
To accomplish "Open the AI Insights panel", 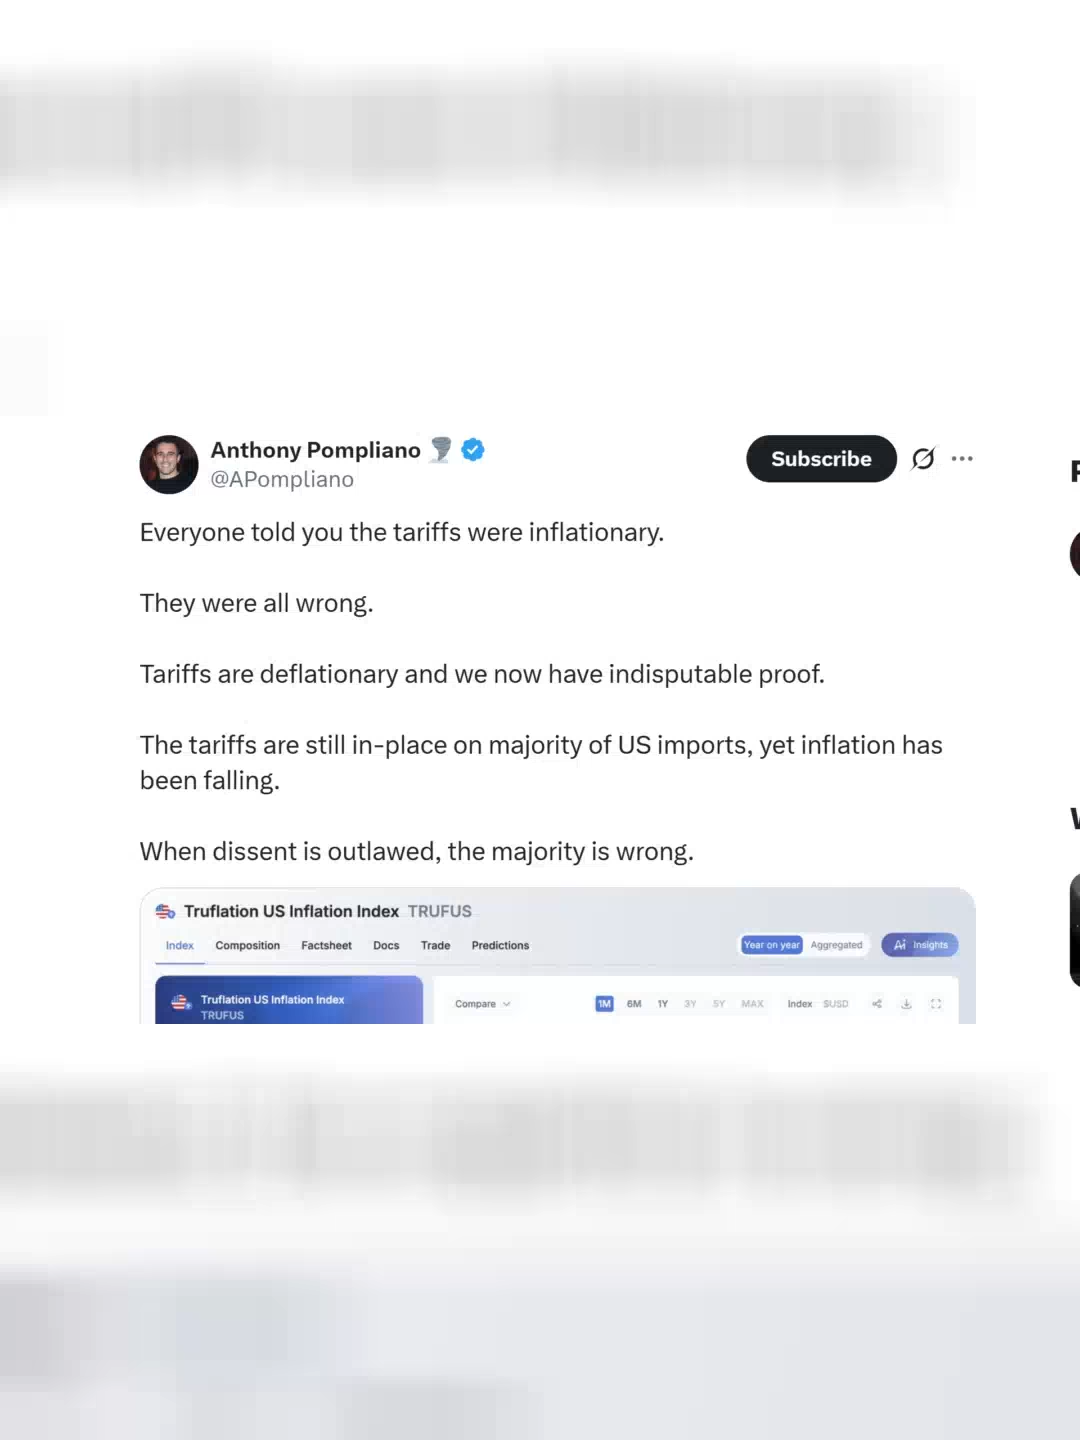I will (919, 944).
